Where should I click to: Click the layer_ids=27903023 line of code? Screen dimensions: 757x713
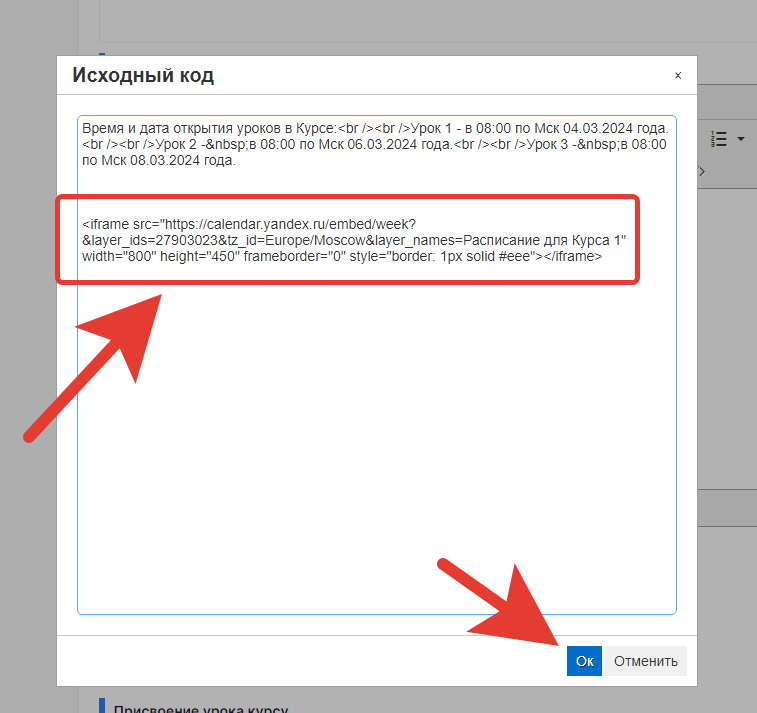[x=354, y=240]
